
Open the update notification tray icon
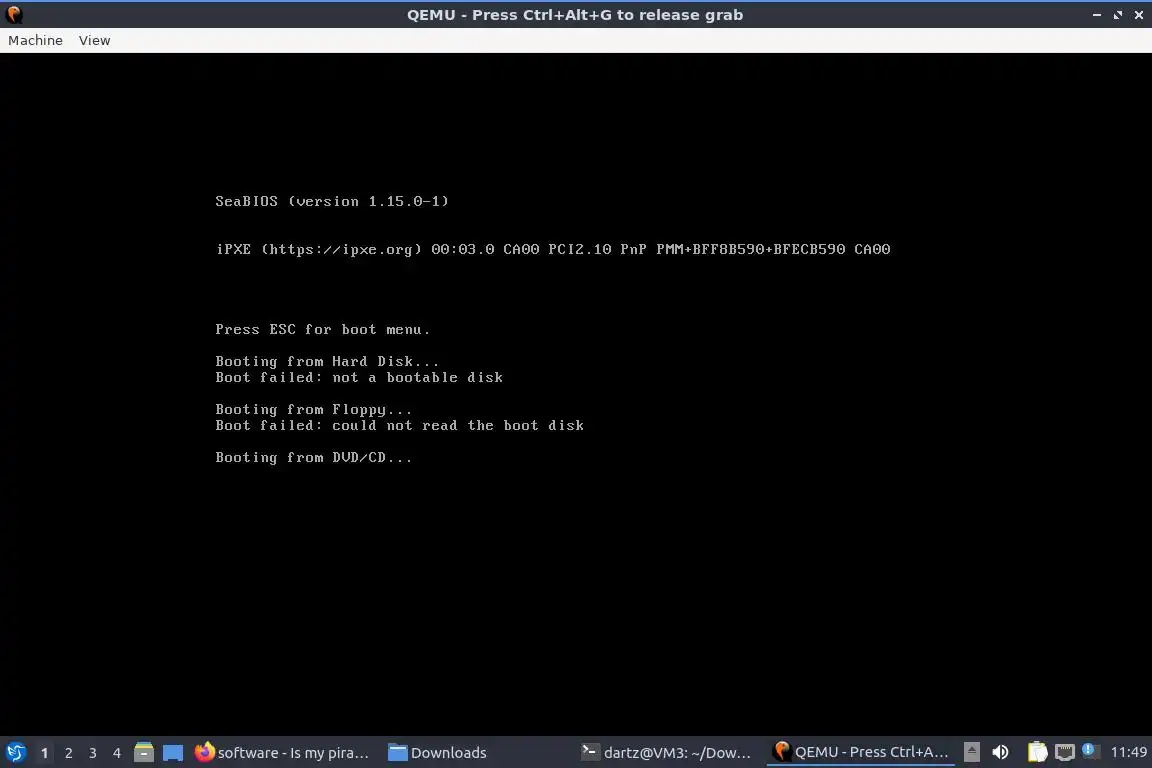coord(1090,751)
